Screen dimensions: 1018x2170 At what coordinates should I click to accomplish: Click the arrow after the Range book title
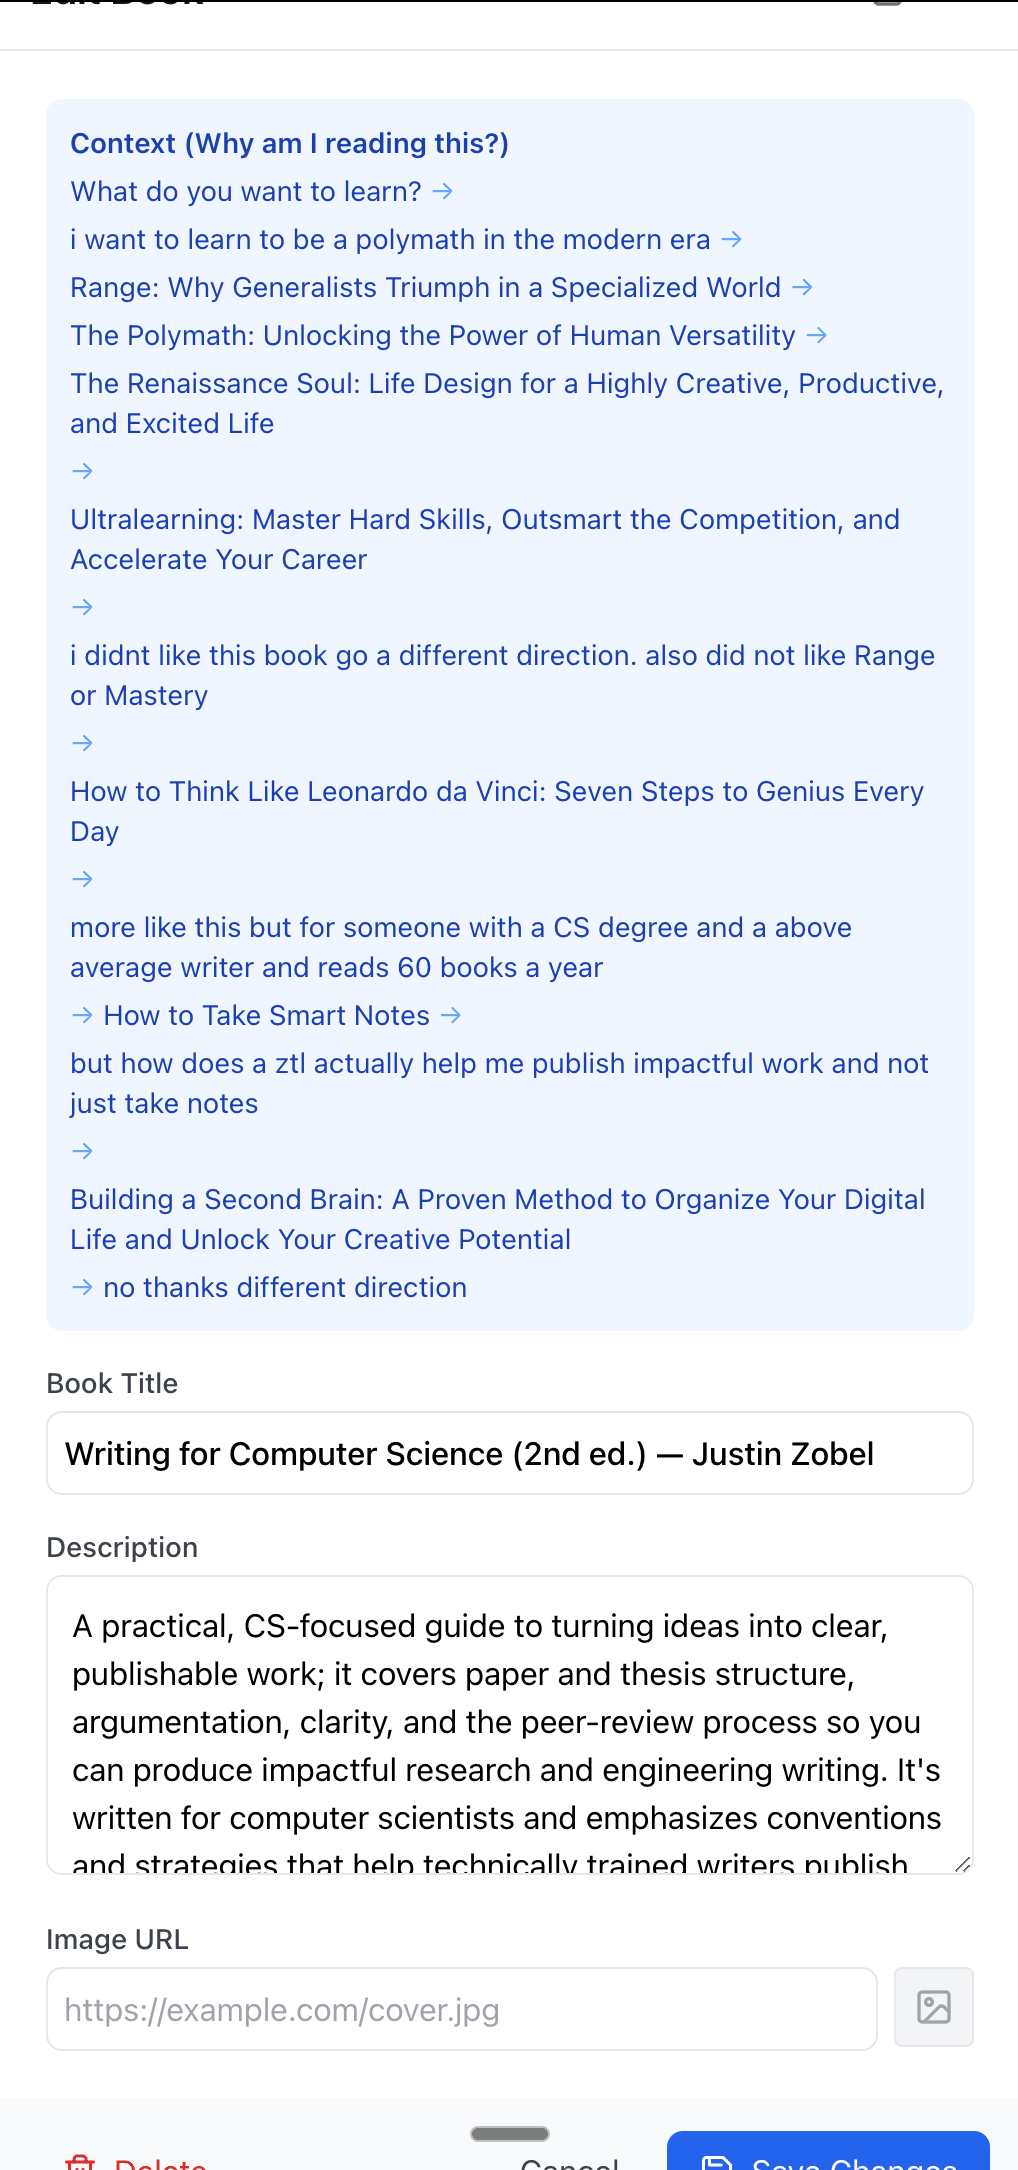click(x=802, y=287)
